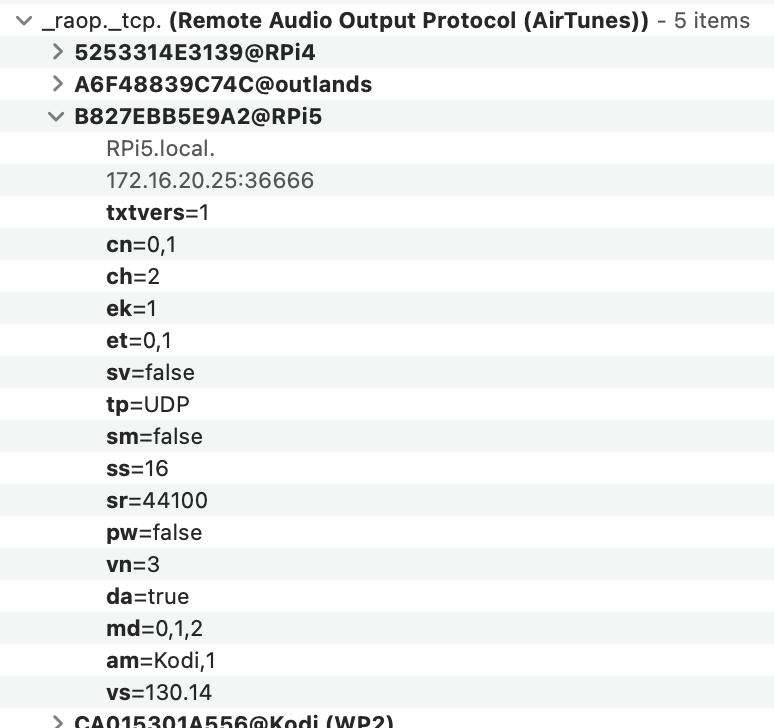774x728 pixels.
Task: Select the vs=130.14 record
Action: pyautogui.click(x=387, y=692)
